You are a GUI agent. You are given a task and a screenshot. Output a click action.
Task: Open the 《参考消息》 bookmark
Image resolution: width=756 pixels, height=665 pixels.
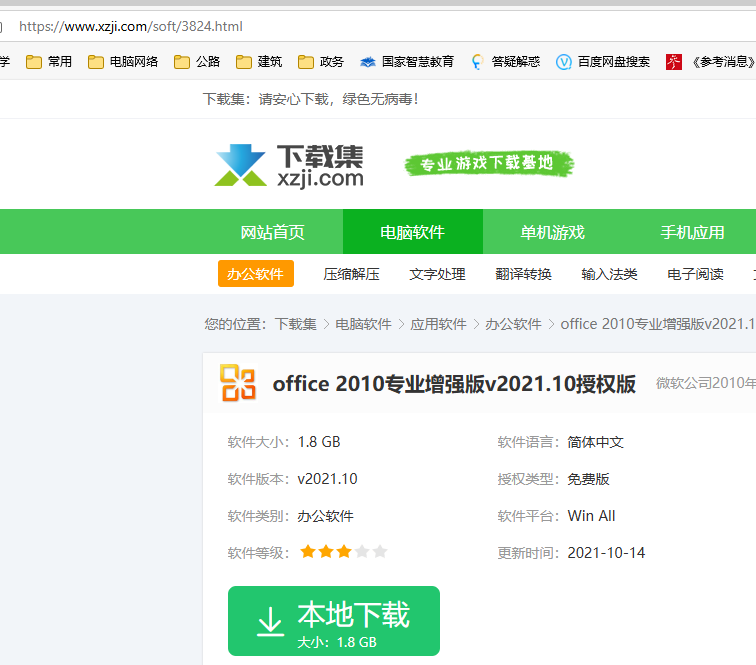click(710, 62)
